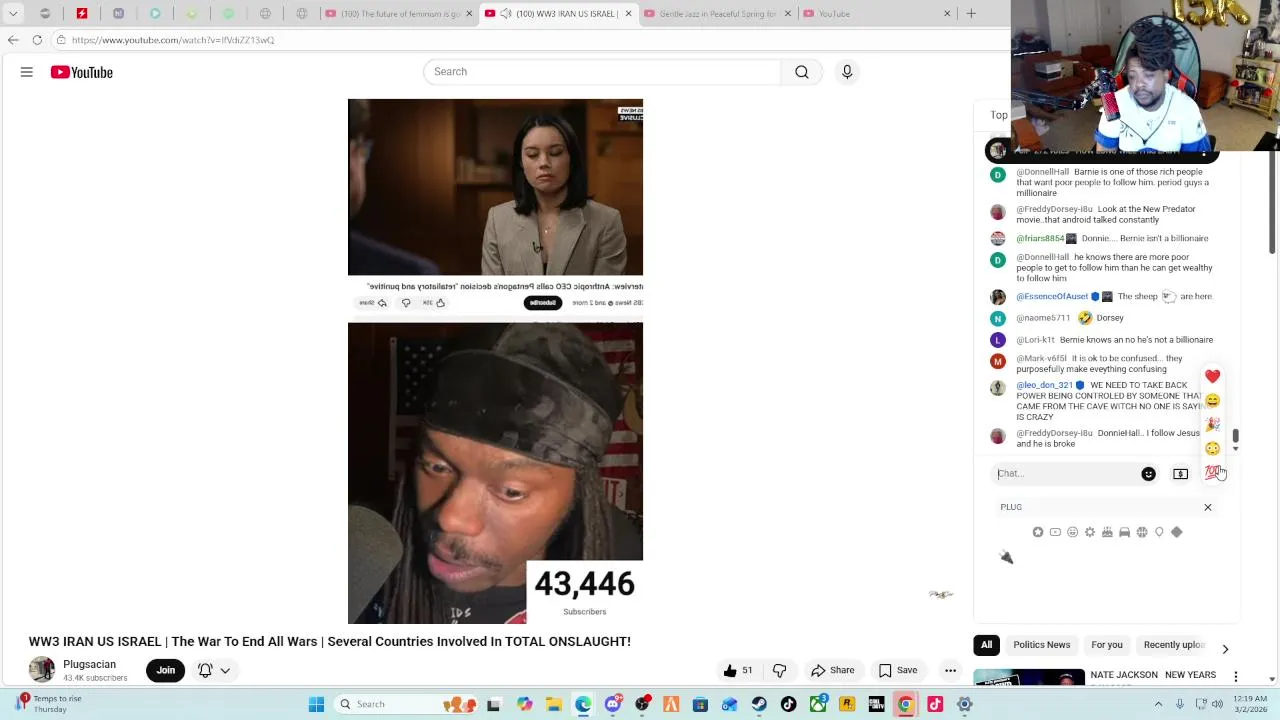Select the Recently uploaded filter chip
Viewport: 1280px width, 720px height.
pyautogui.click(x=1174, y=645)
